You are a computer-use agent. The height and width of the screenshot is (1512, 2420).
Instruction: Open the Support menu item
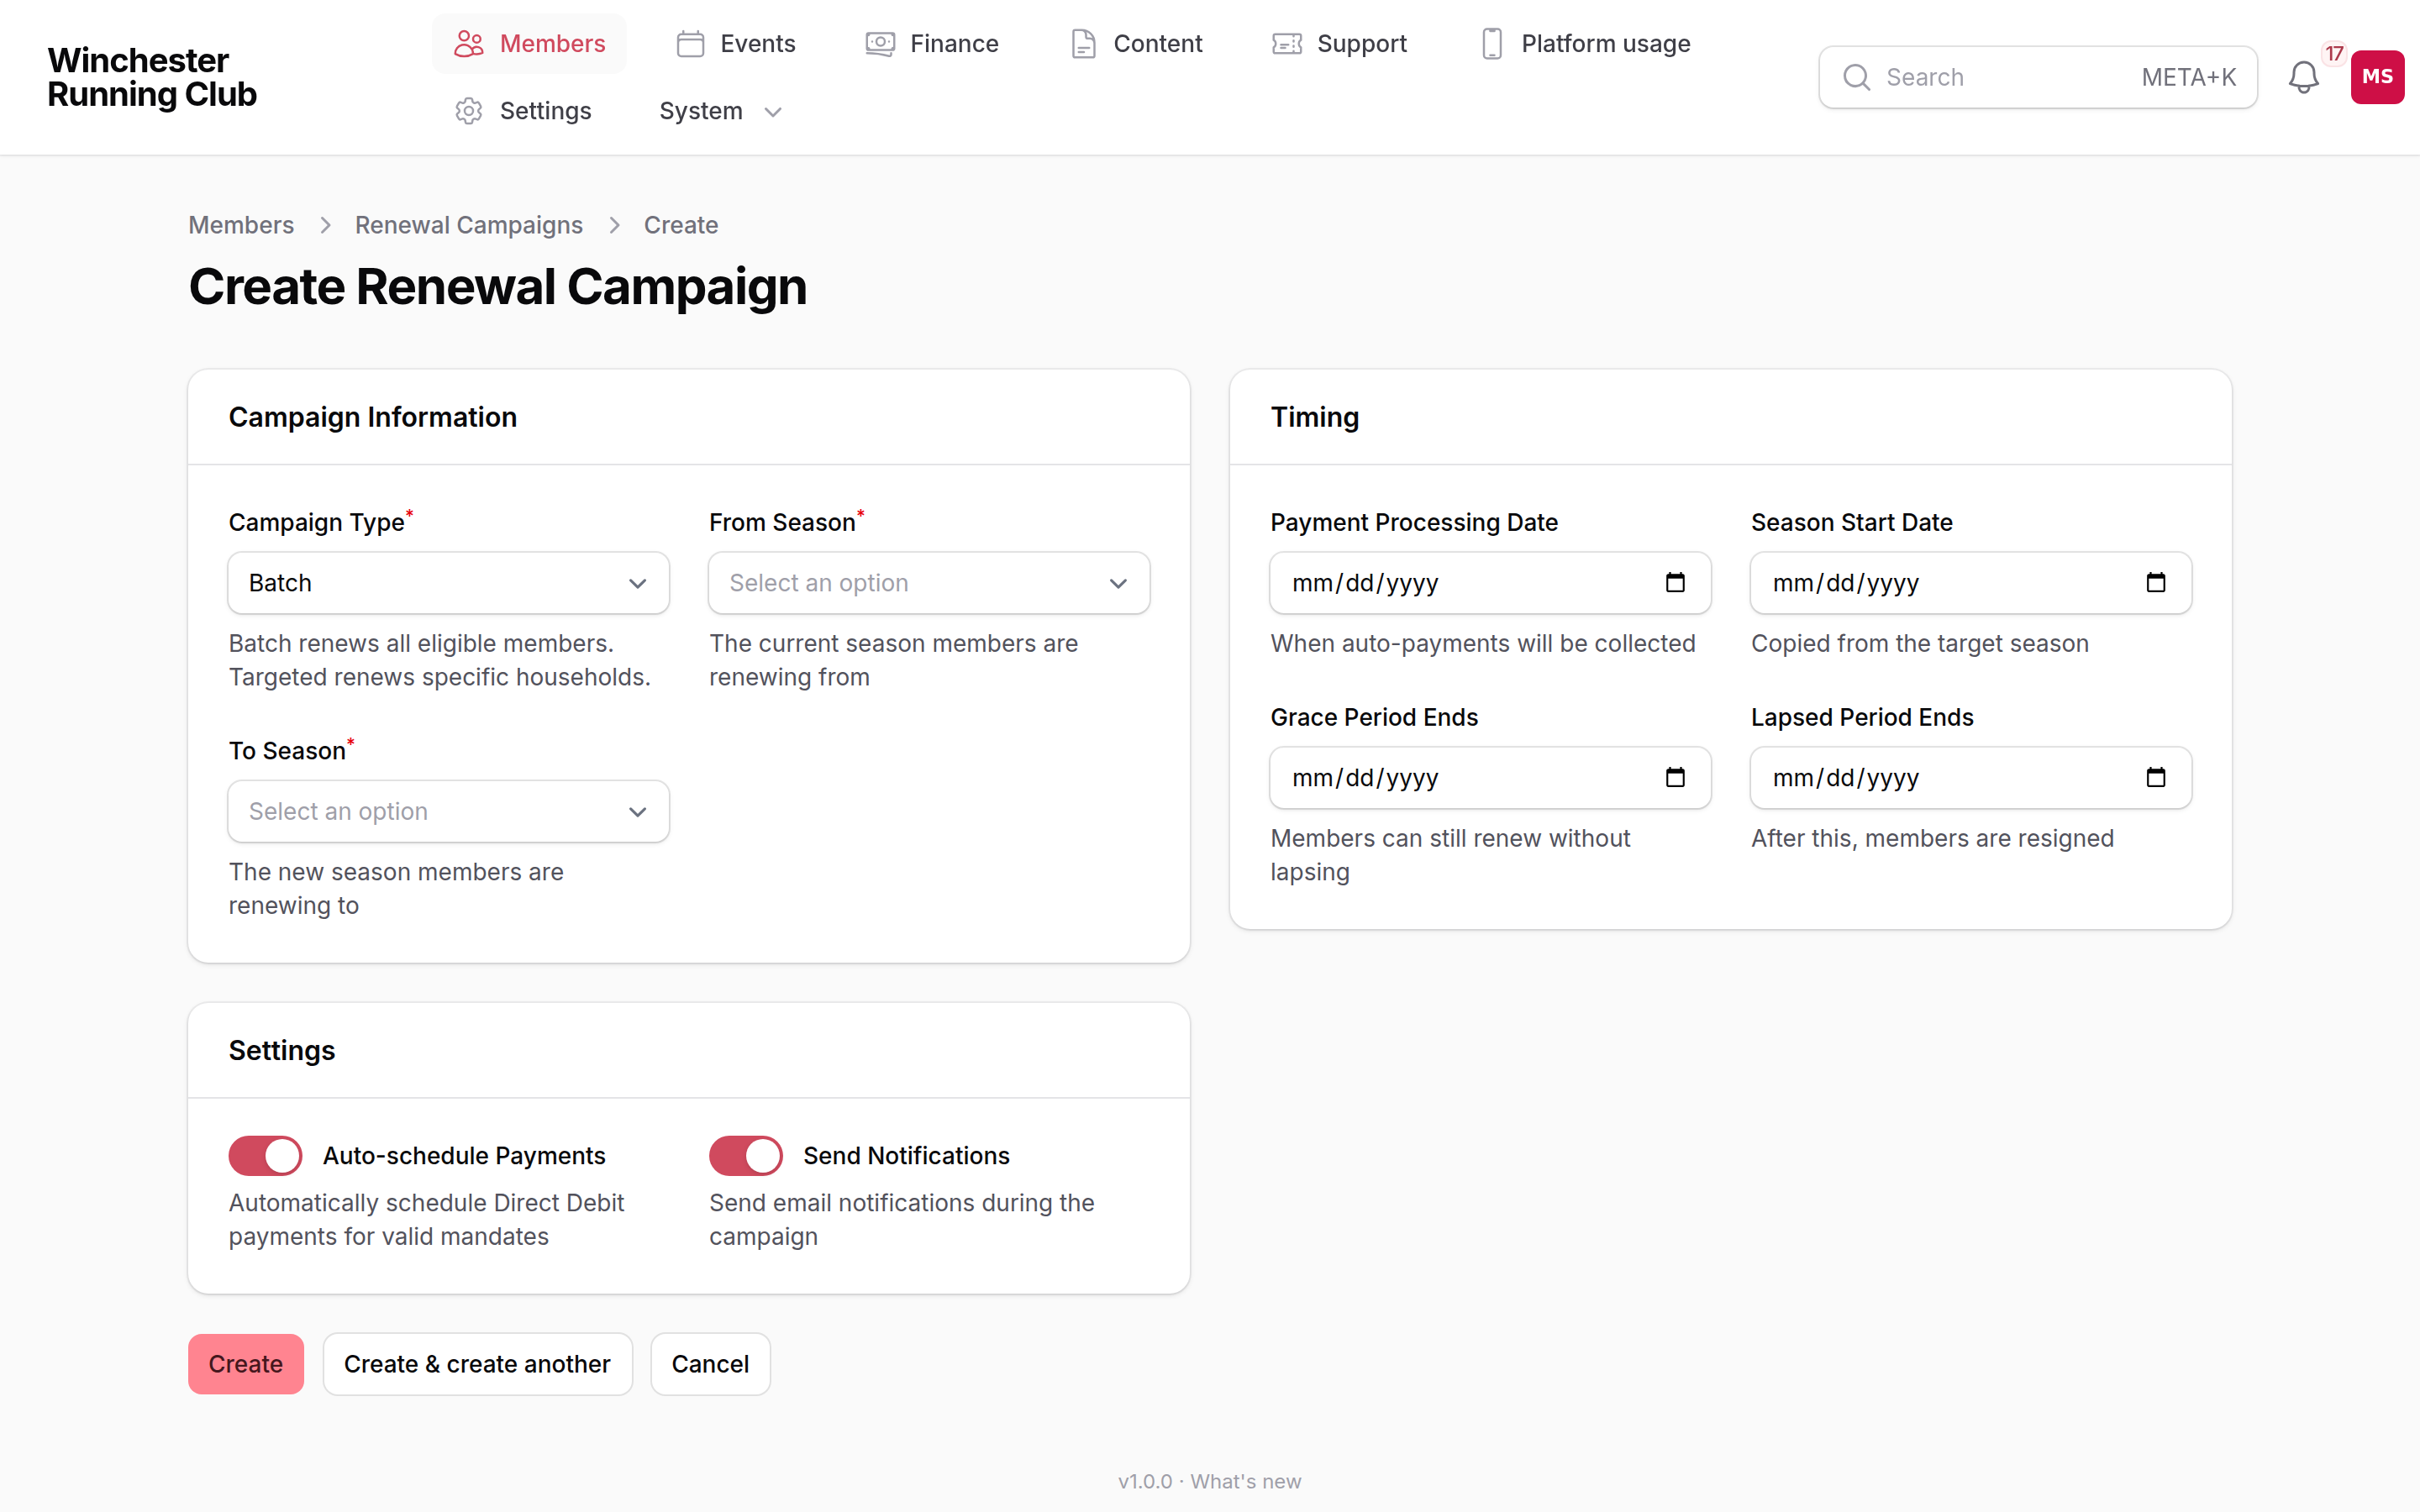(x=1339, y=44)
